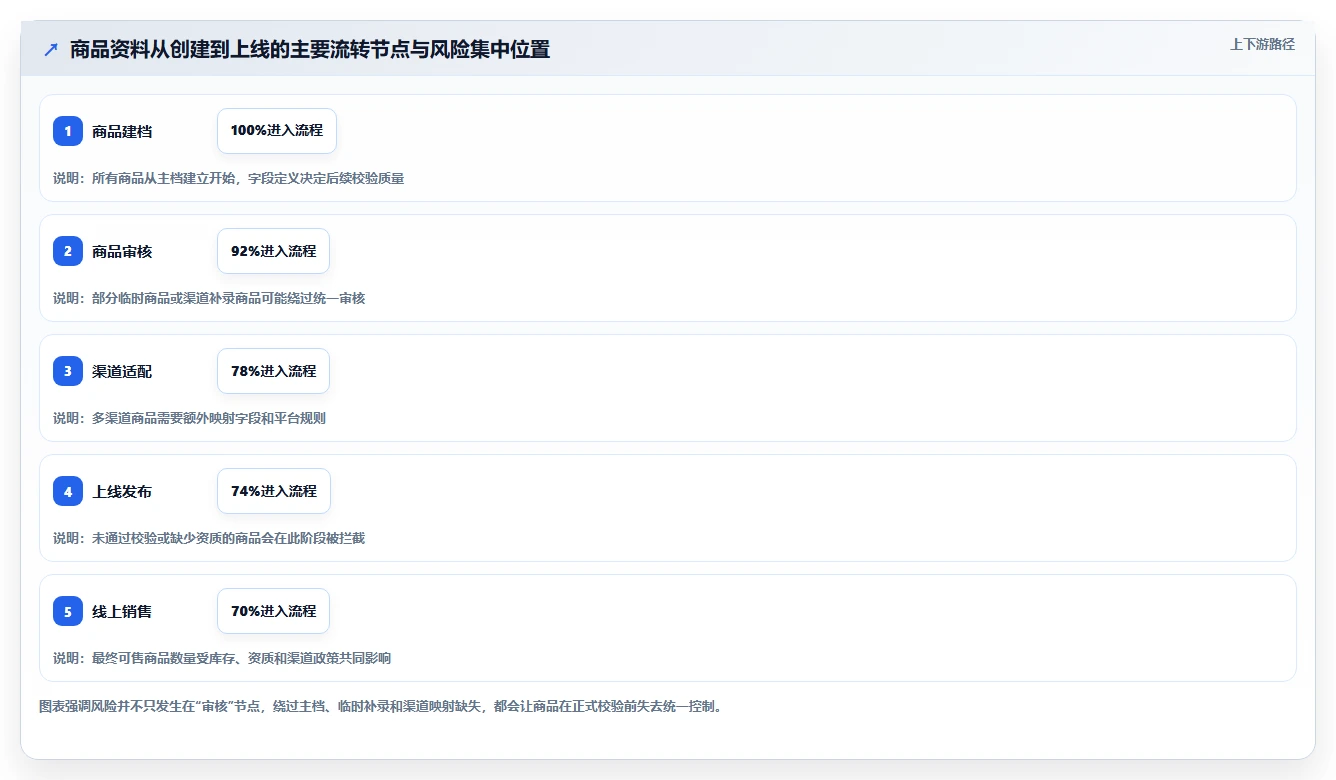
Task: Select the 上线发布 step name
Action: point(122,491)
